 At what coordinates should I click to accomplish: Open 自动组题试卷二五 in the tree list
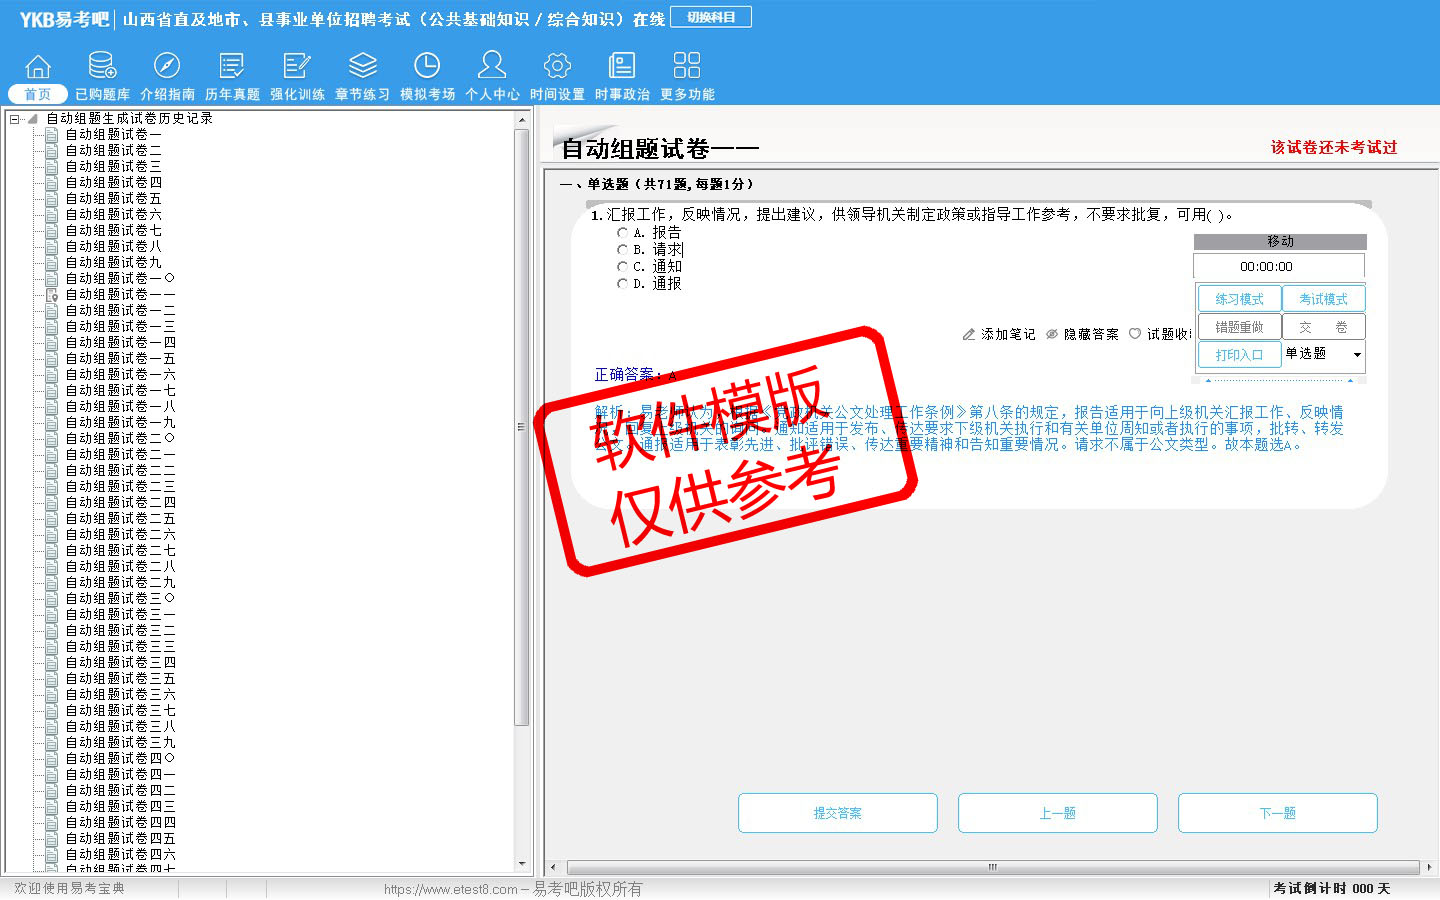click(x=120, y=519)
